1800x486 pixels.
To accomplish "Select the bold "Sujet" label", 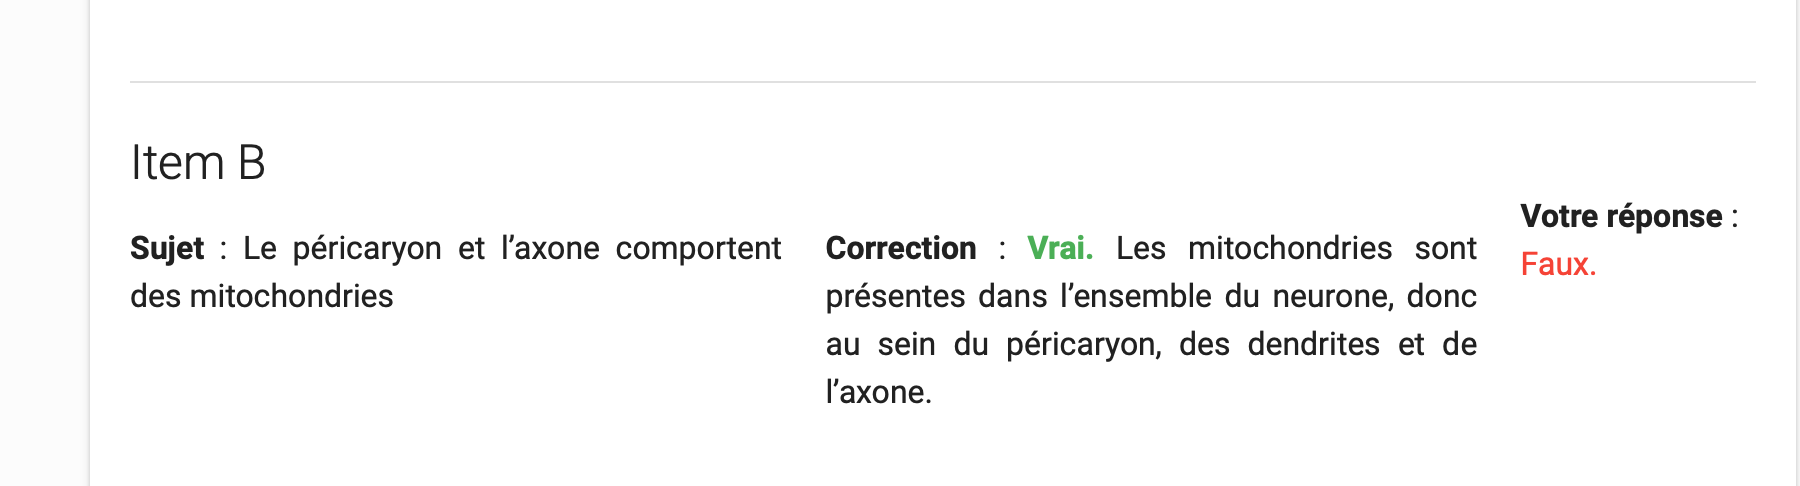I will tap(167, 248).
